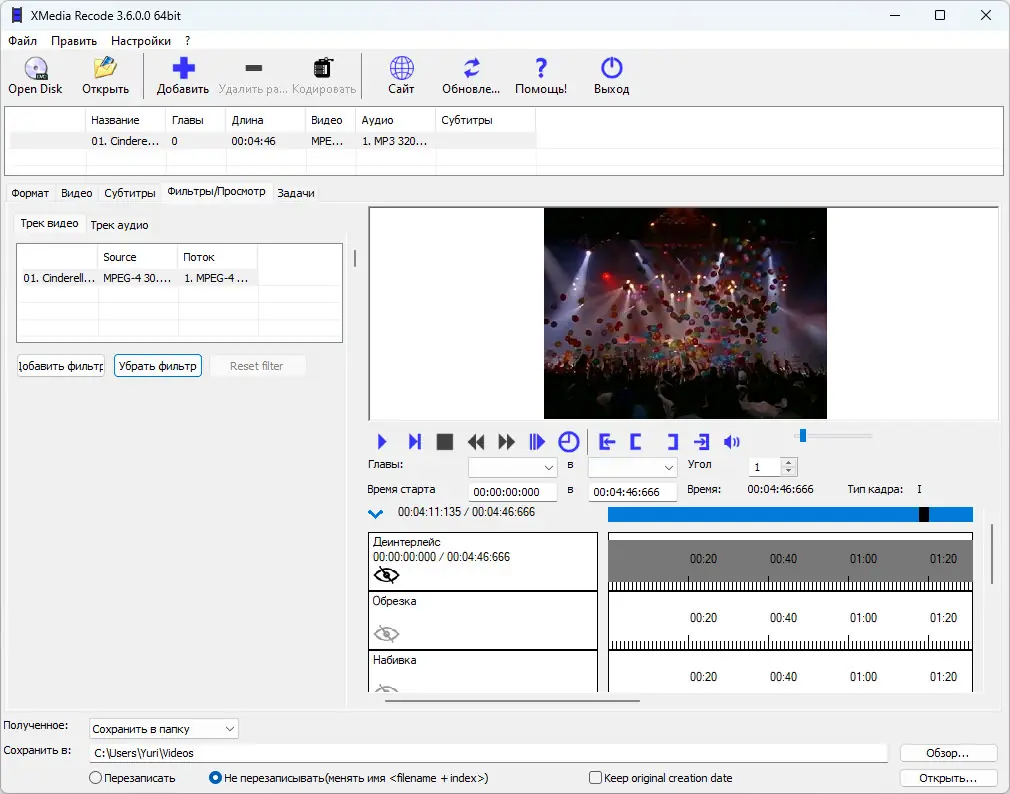
Task: Expand the Сохранить в папку dropdown
Action: point(164,729)
